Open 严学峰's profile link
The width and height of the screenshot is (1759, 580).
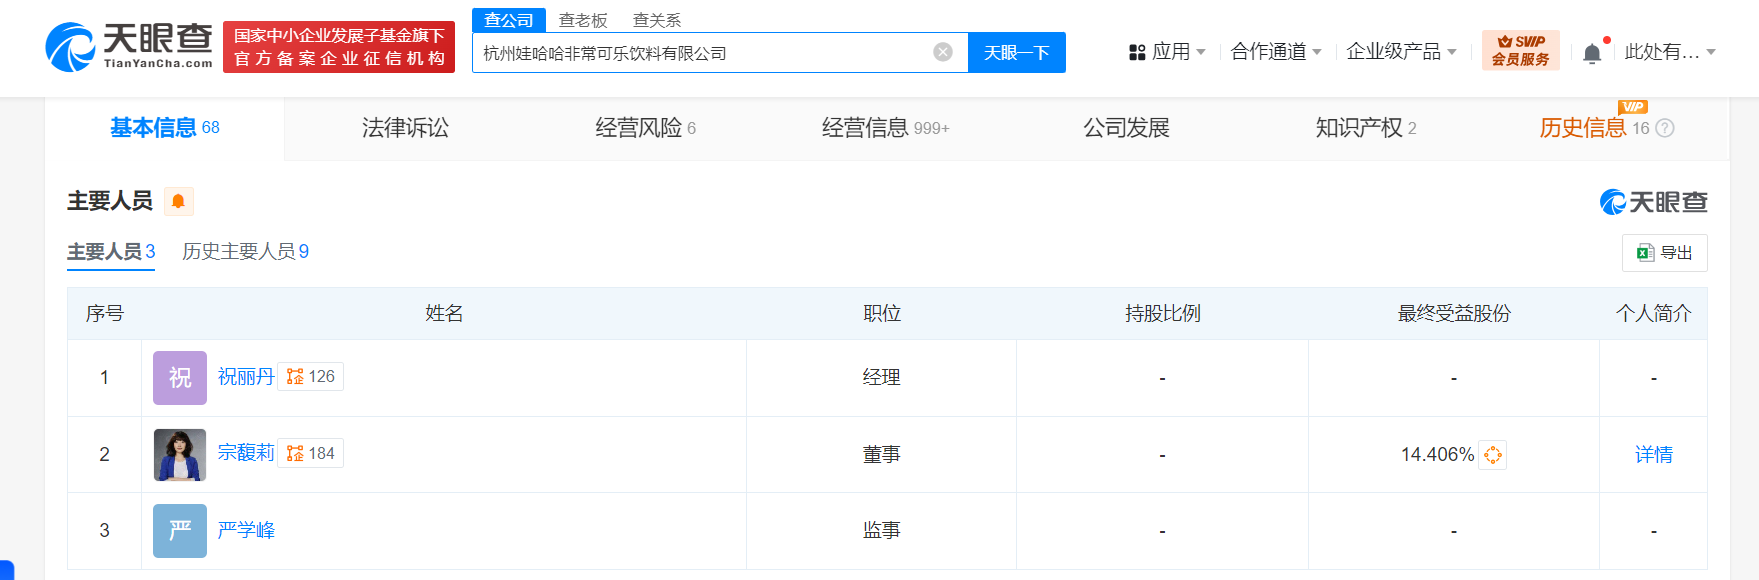click(246, 530)
